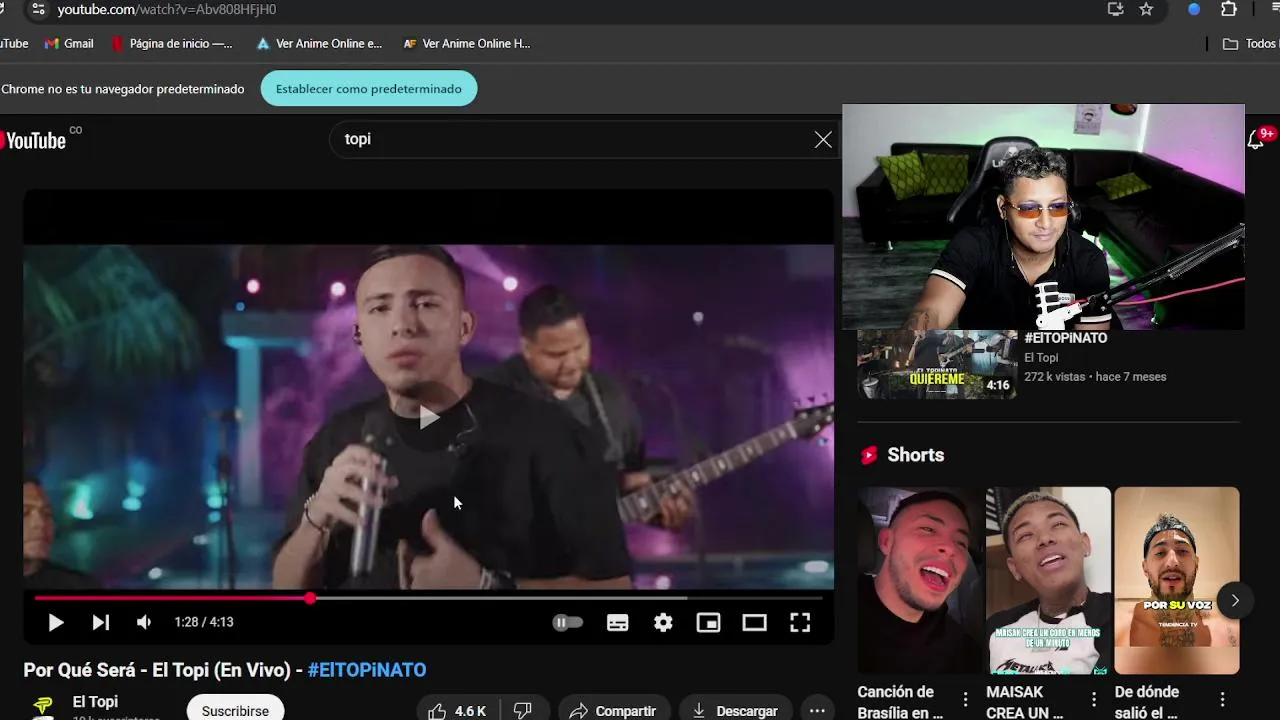Click Descargar download button
This screenshot has height=720, width=1280.
pos(735,711)
